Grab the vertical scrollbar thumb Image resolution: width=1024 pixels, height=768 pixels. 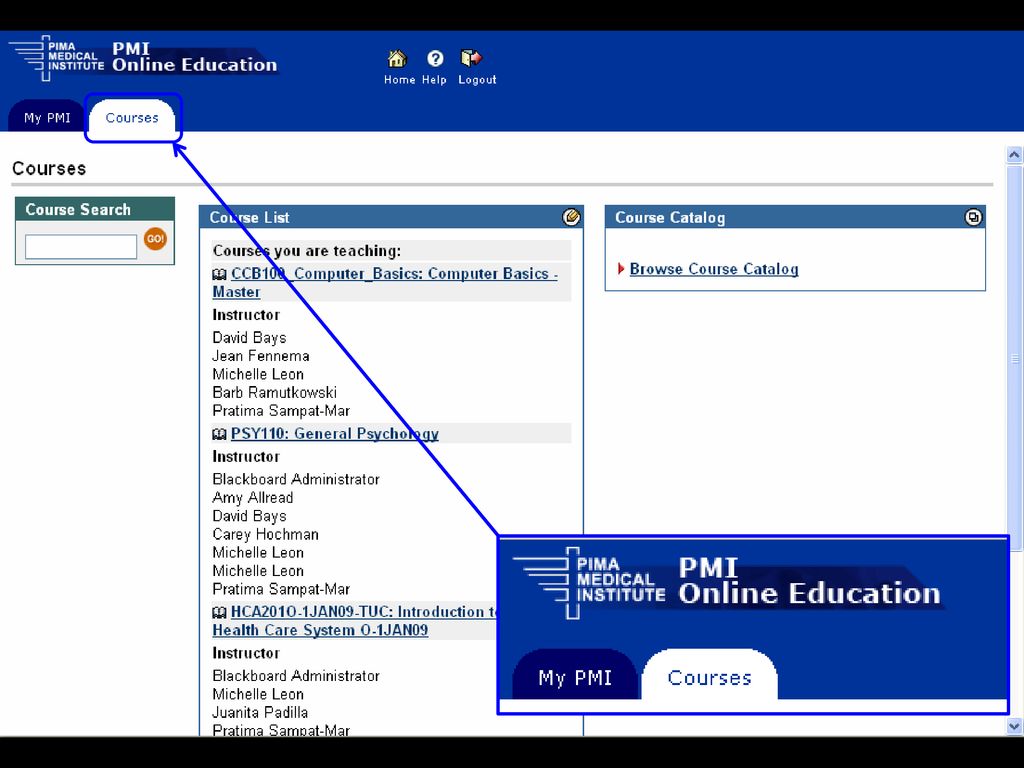coord(1014,359)
